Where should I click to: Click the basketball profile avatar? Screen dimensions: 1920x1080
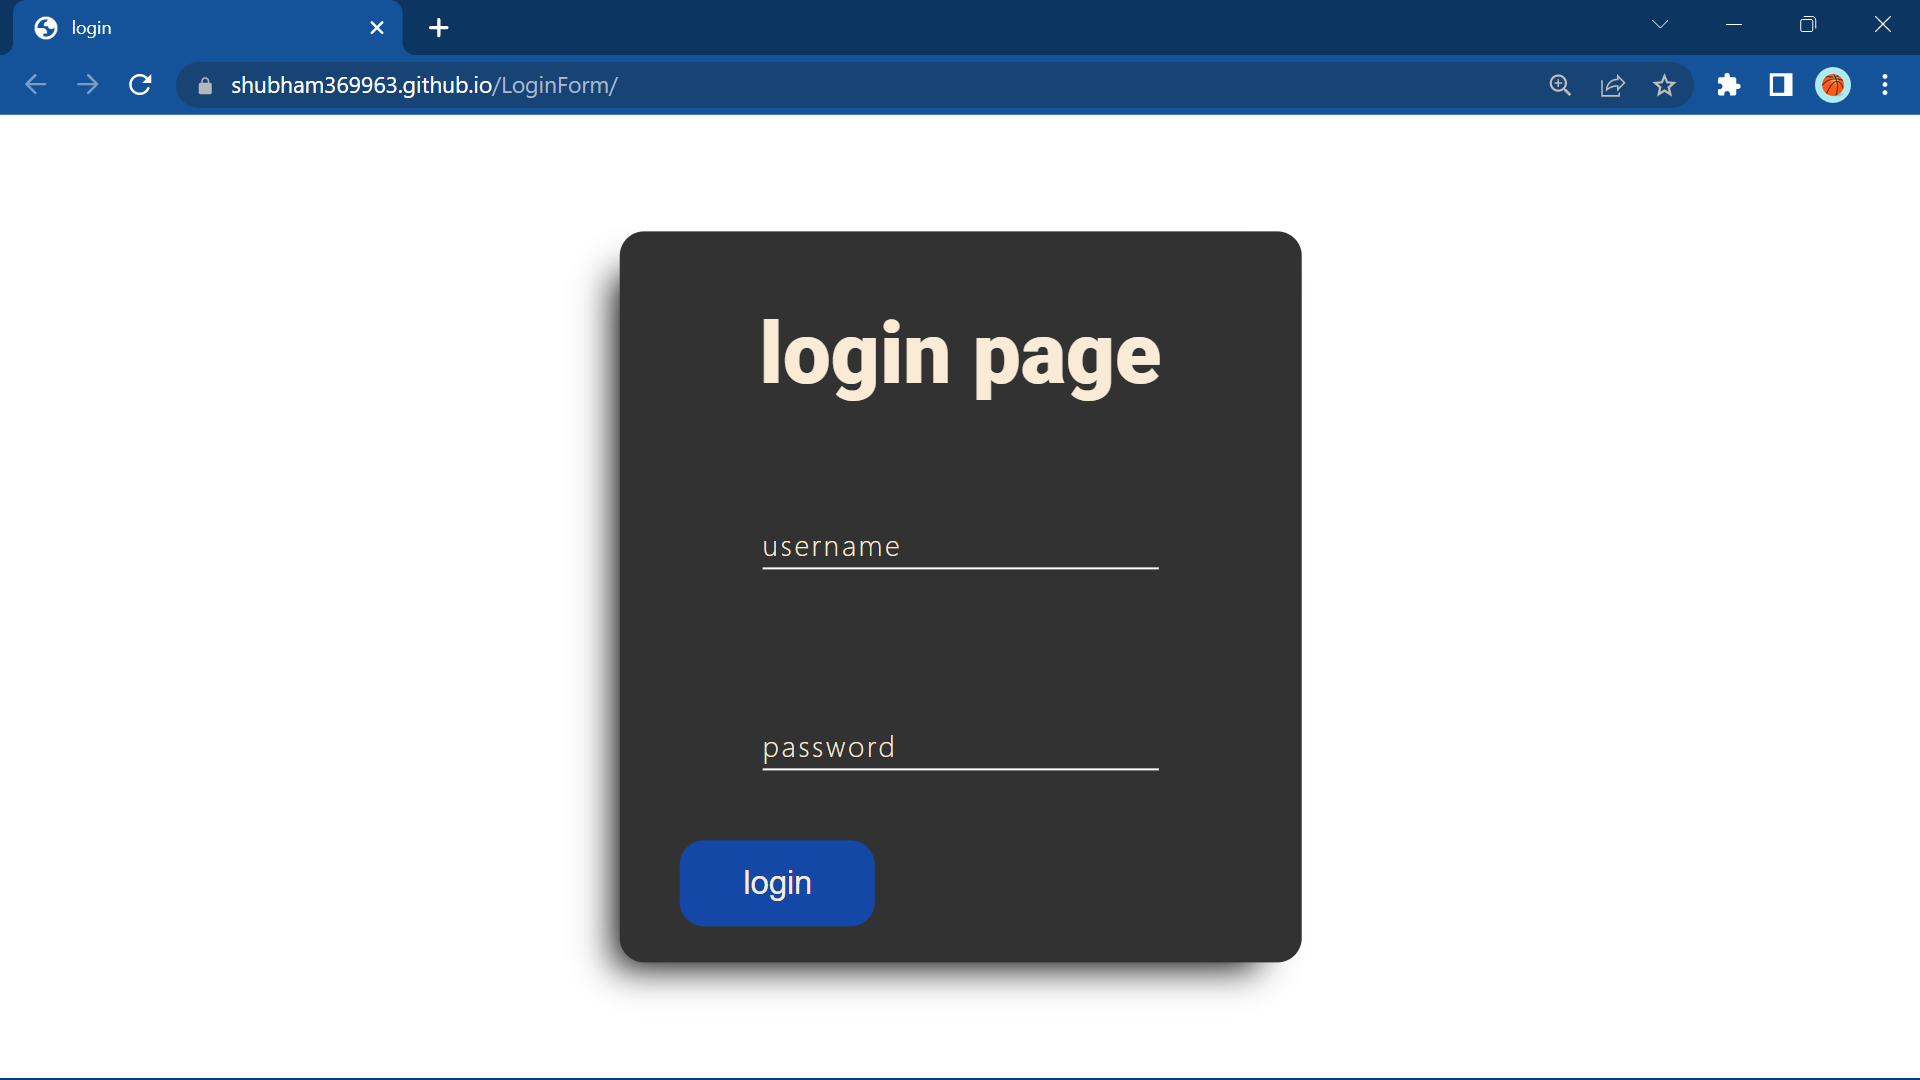coord(1834,85)
